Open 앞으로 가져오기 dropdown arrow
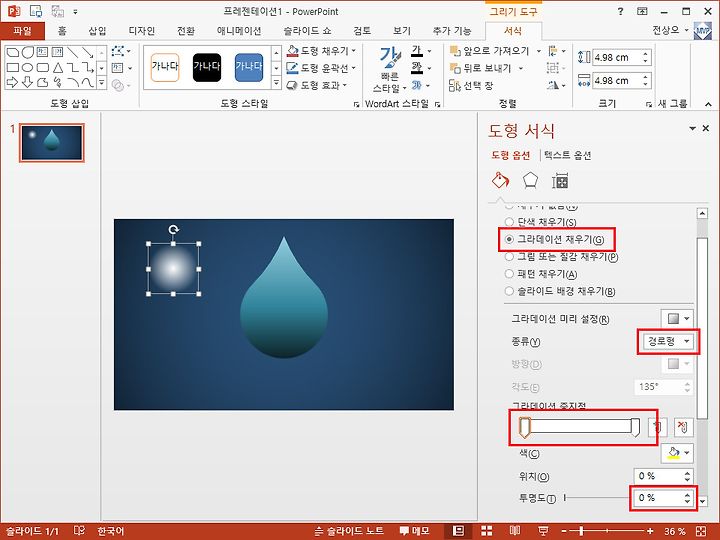Screen dimensions: 720x540 coord(538,51)
